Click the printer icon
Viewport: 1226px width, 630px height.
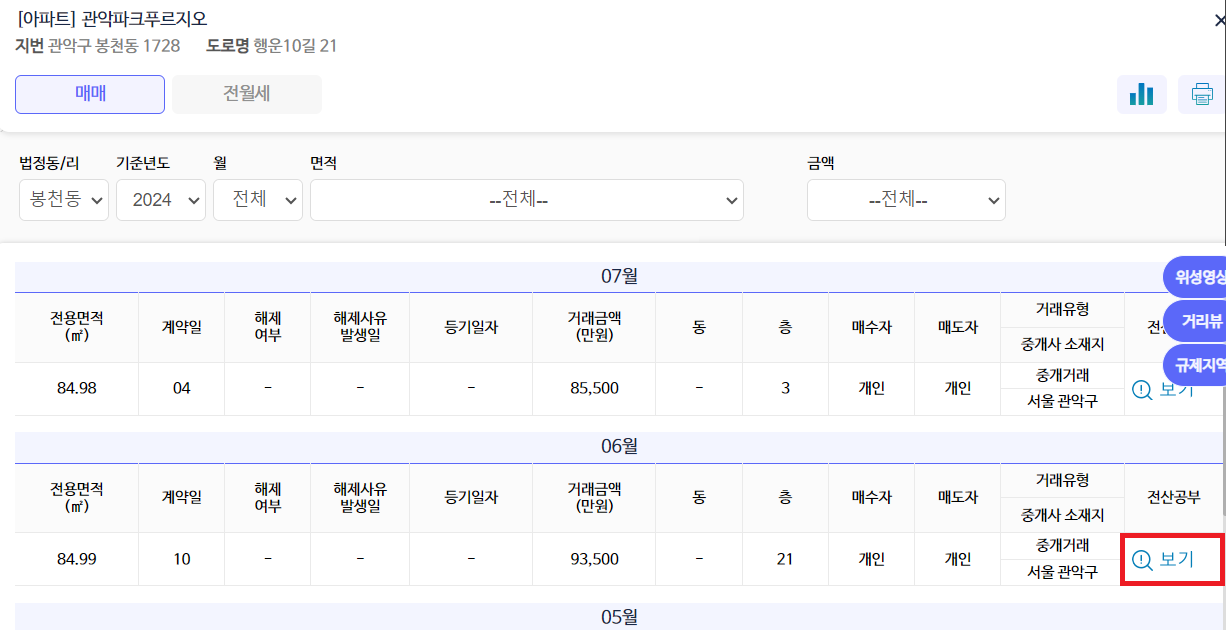point(1203,94)
